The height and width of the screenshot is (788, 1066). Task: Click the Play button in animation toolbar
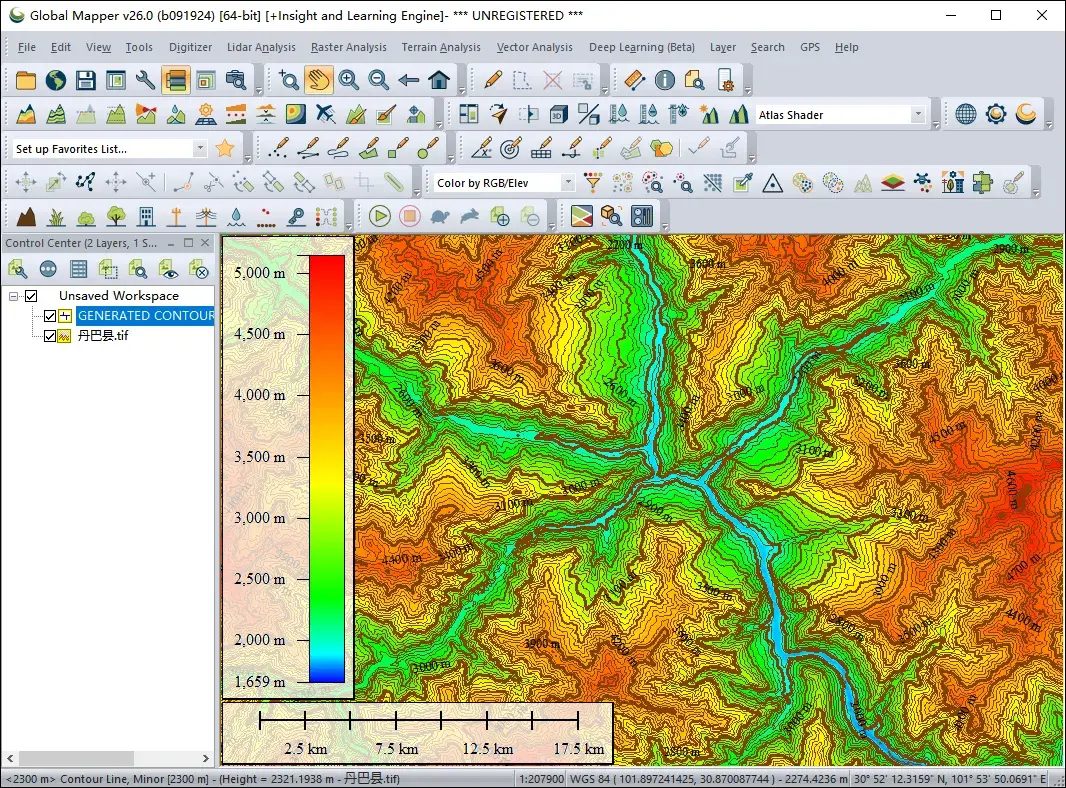click(x=379, y=216)
